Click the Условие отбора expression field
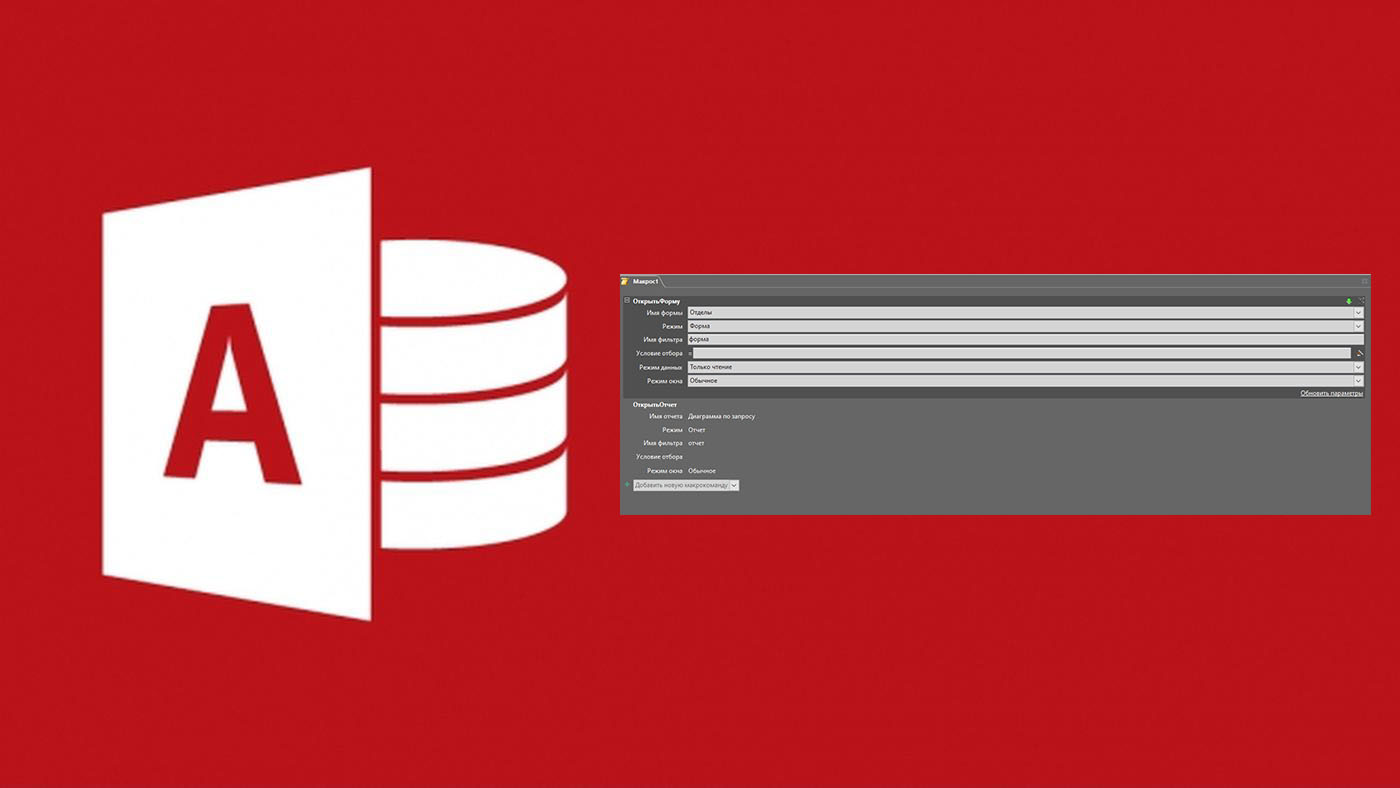 pyautogui.click(x=1022, y=353)
